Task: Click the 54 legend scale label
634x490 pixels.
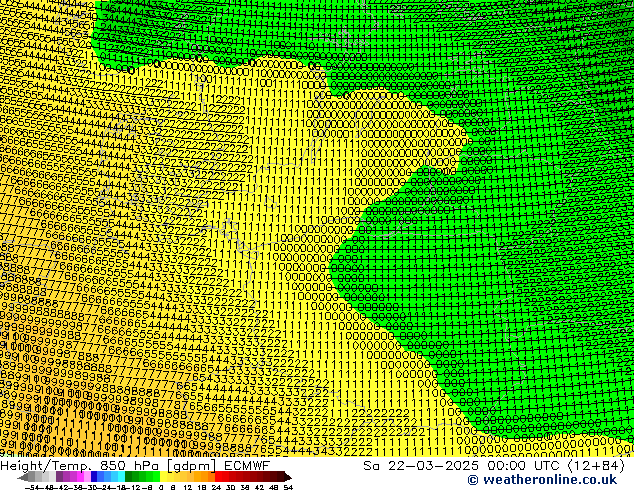Action: 288,487
